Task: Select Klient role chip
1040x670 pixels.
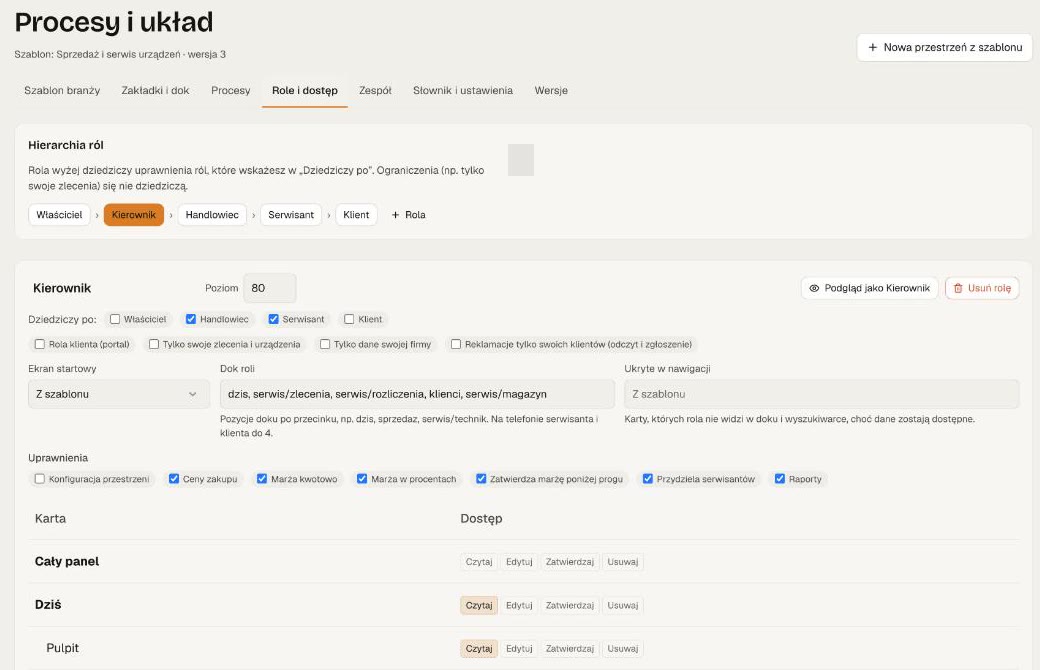Action: [356, 215]
